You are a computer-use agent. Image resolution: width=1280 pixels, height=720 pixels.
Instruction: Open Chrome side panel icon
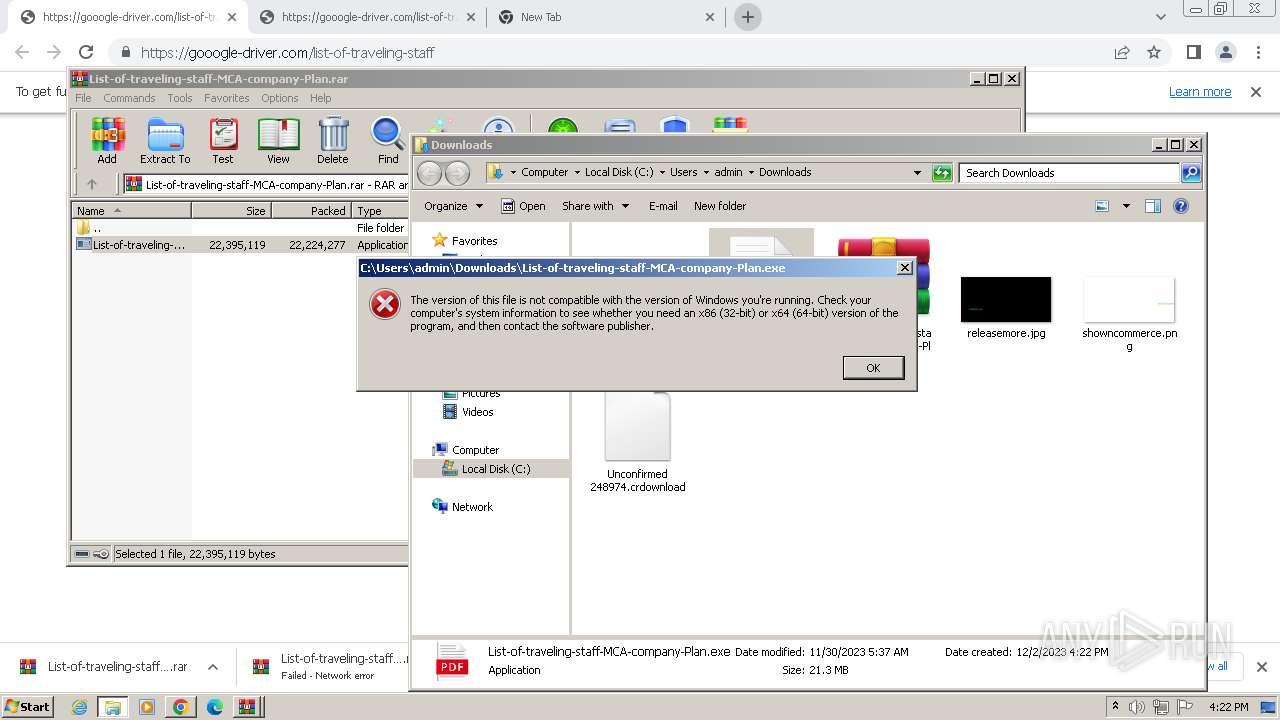tap(1194, 53)
